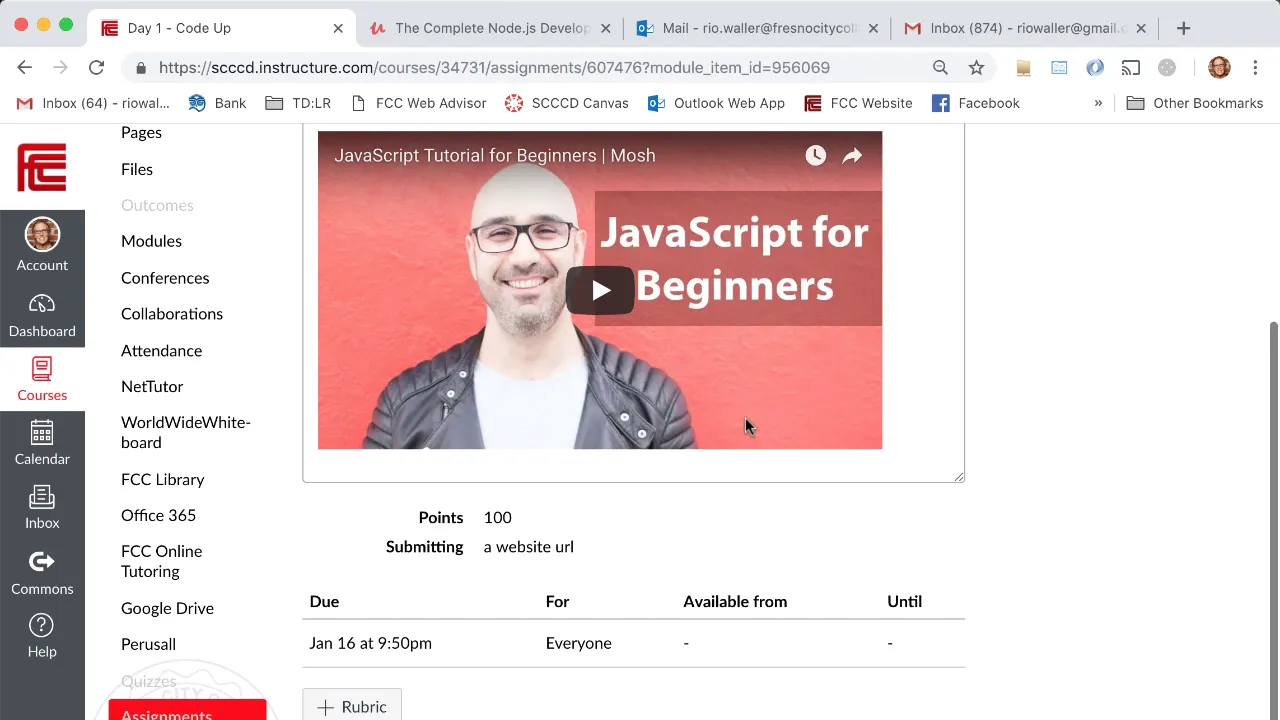Click the add Rubric button
The height and width of the screenshot is (720, 1280).
[352, 705]
